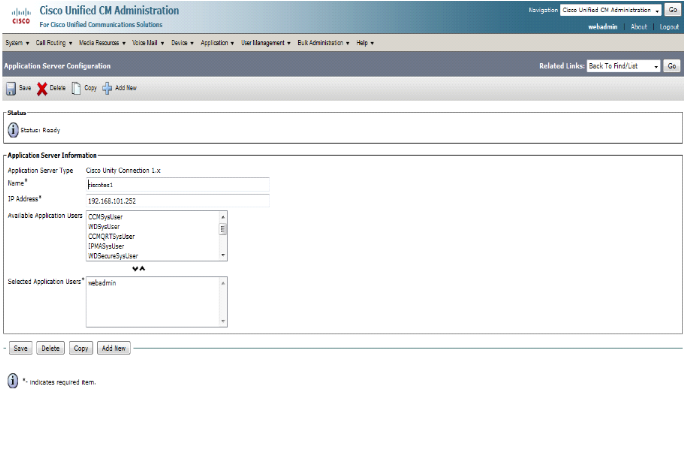
Task: Click Go next to Navigation dropdown
Action: click(673, 10)
